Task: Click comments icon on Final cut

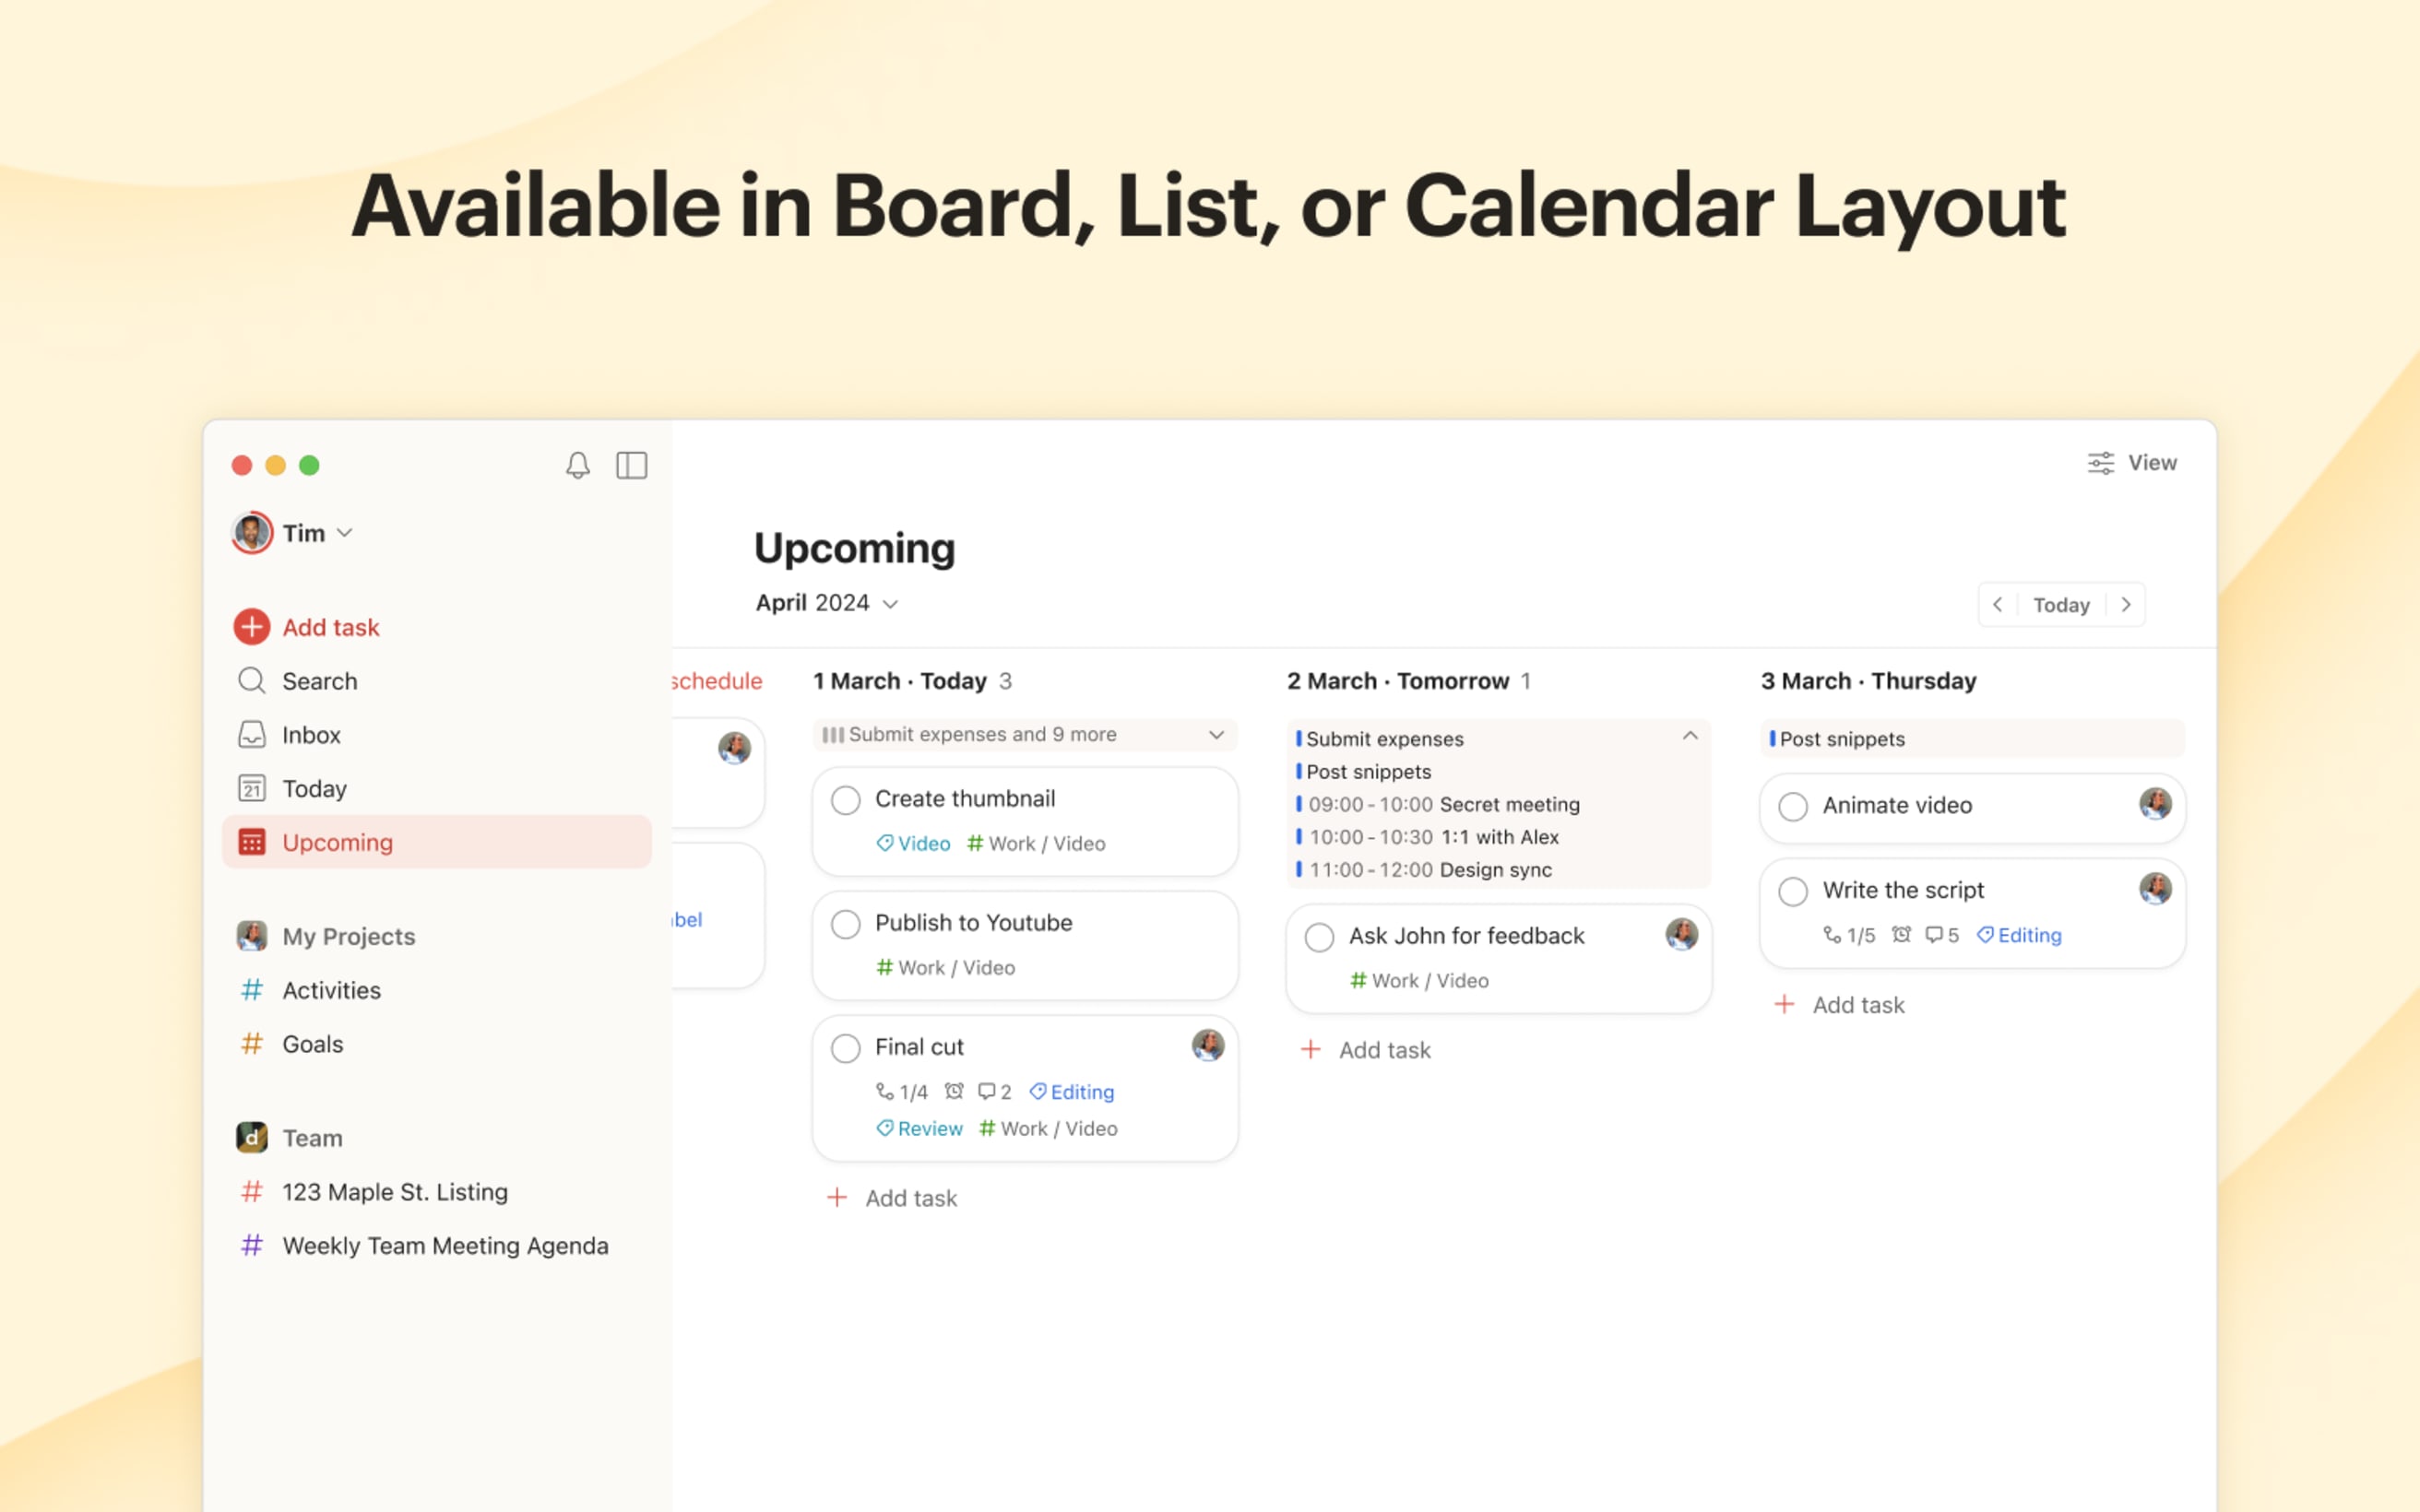Action: 986,1091
